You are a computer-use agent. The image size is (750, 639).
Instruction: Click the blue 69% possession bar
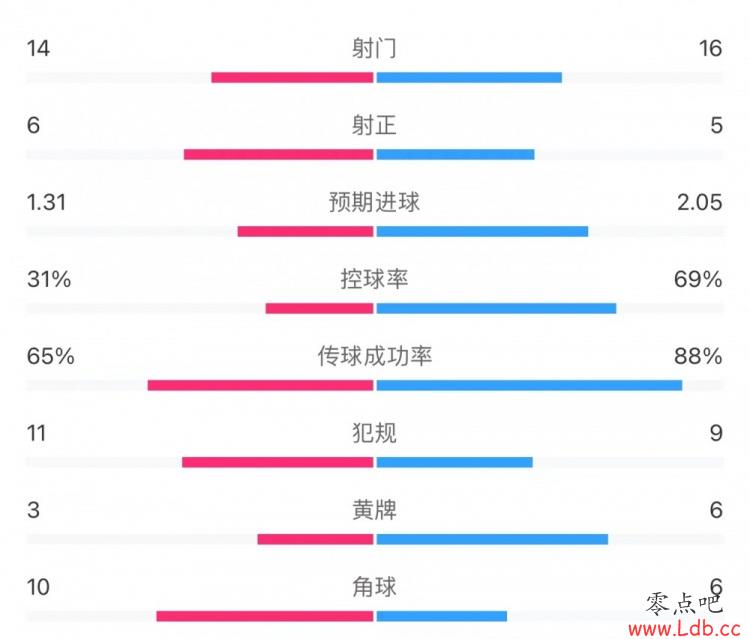(496, 308)
